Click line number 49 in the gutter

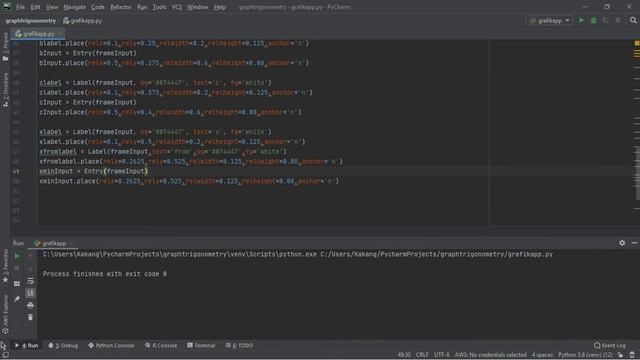coord(16,171)
